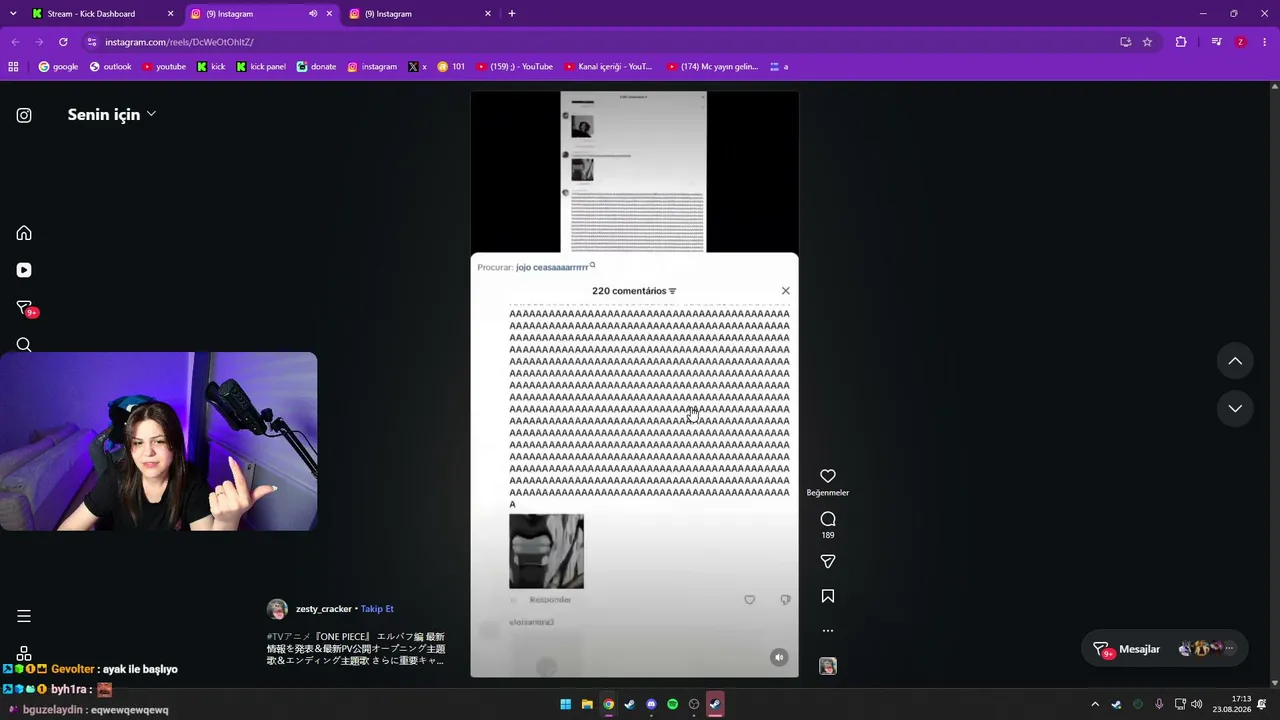This screenshot has width=1280, height=720.
Task: Open the 'google' bookmark
Action: [58, 67]
